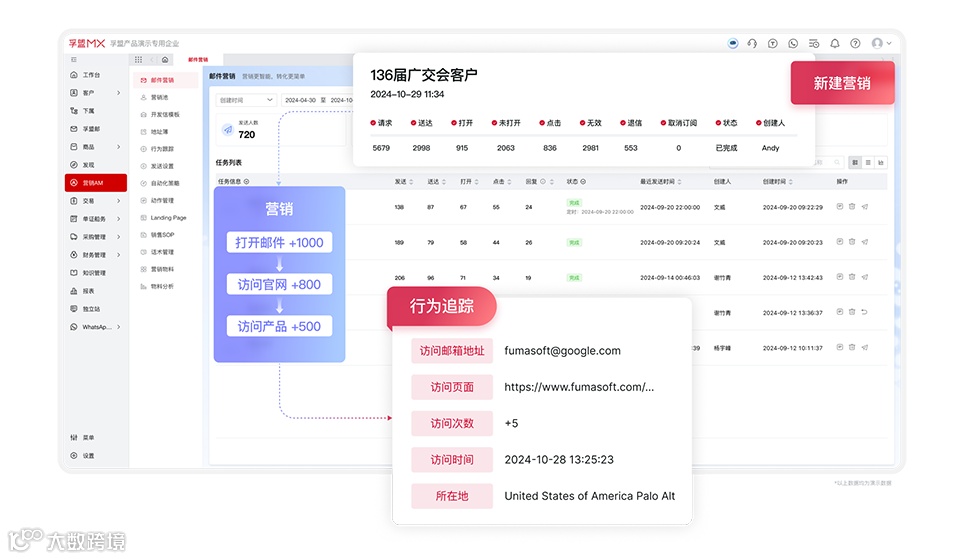Open the app grid icon in tab bar
The image size is (964, 559).
138,60
